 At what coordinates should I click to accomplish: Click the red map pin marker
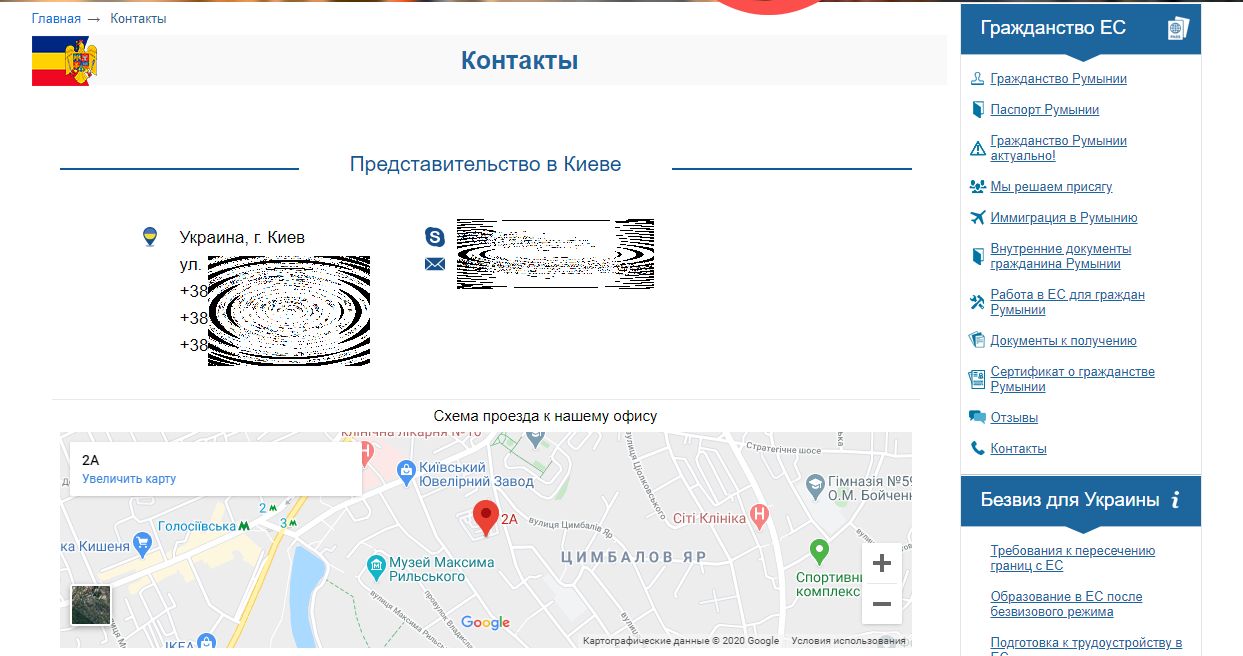(x=485, y=517)
